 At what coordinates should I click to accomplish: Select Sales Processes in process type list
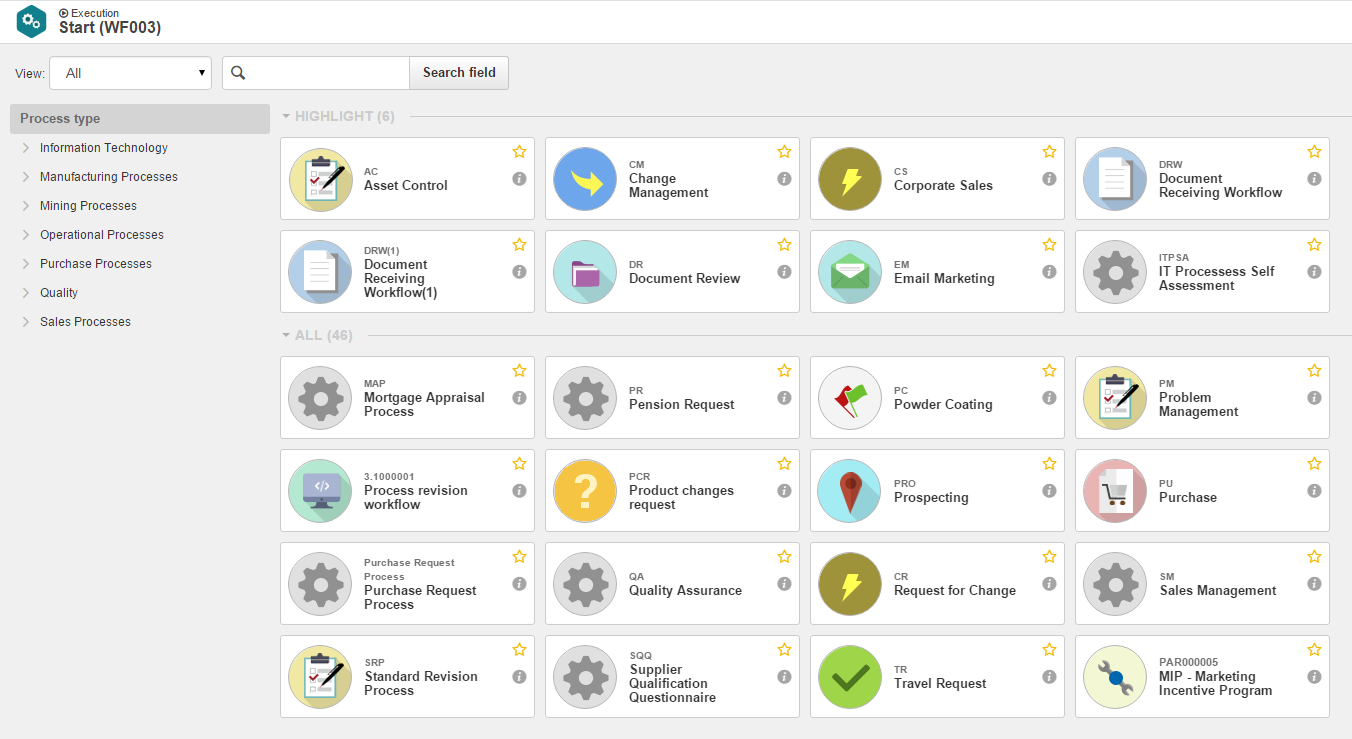tap(85, 322)
